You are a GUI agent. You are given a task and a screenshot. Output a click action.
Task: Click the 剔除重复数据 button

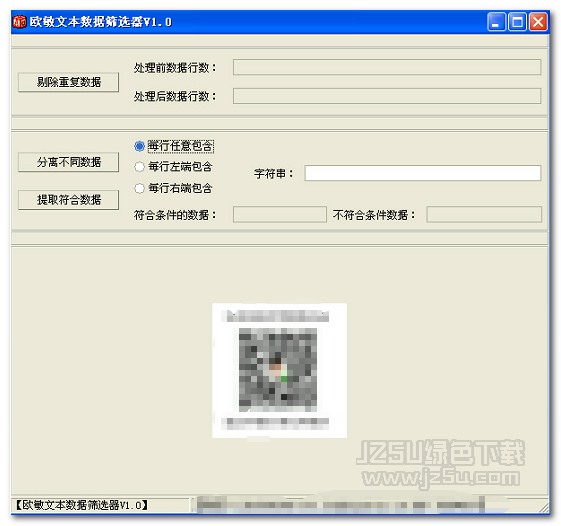pyautogui.click(x=68, y=82)
